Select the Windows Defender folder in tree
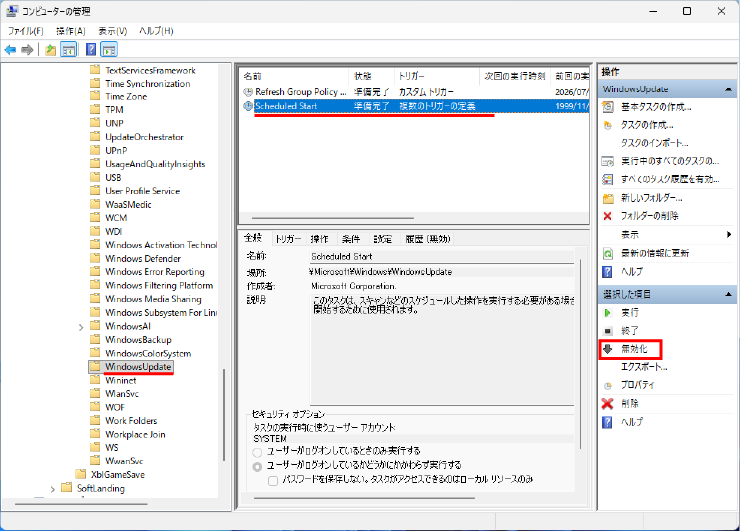 143,259
